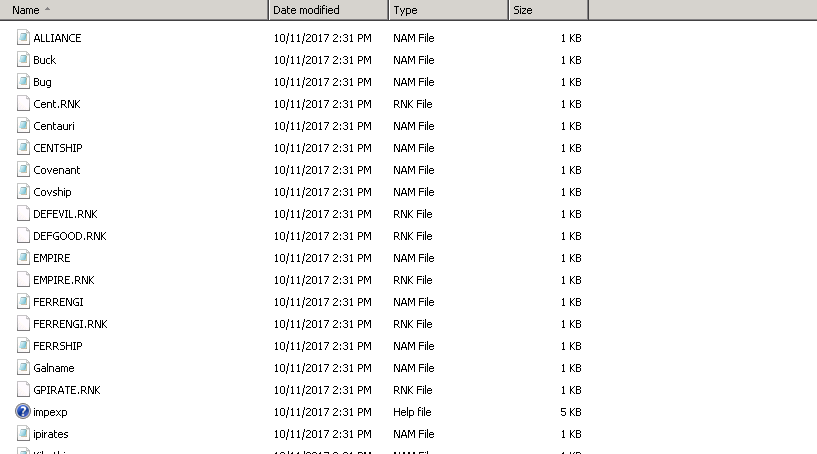
Task: Click the DEFEVIL.RNK file icon
Action: coord(23,214)
